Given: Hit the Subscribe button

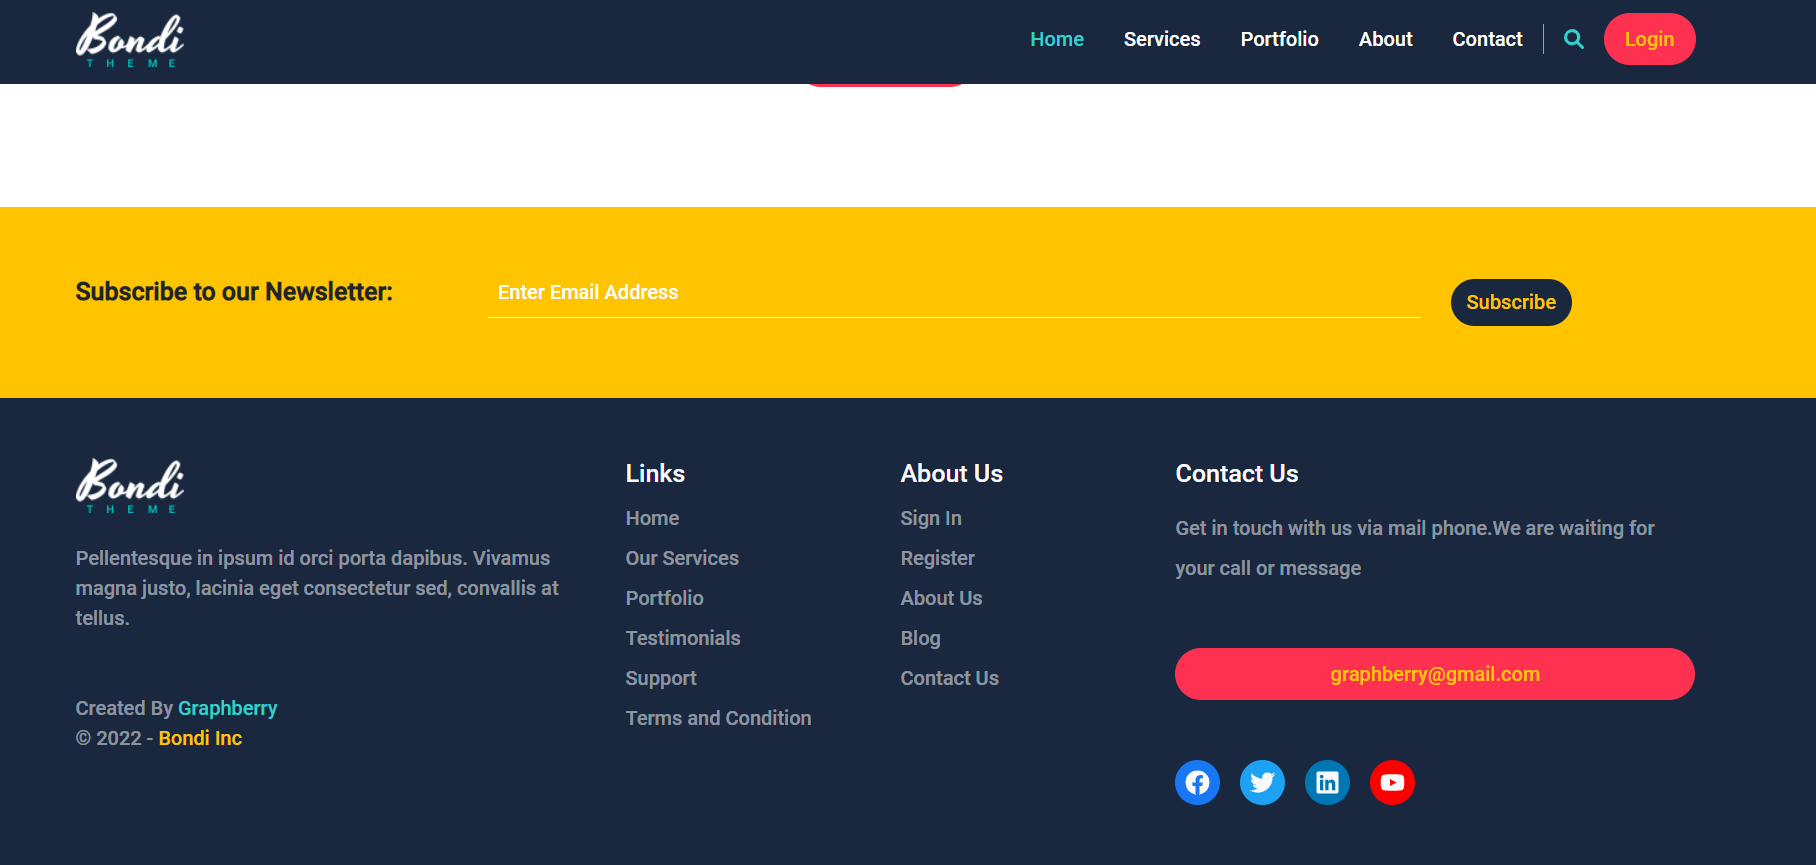Looking at the screenshot, I should click(x=1510, y=302).
